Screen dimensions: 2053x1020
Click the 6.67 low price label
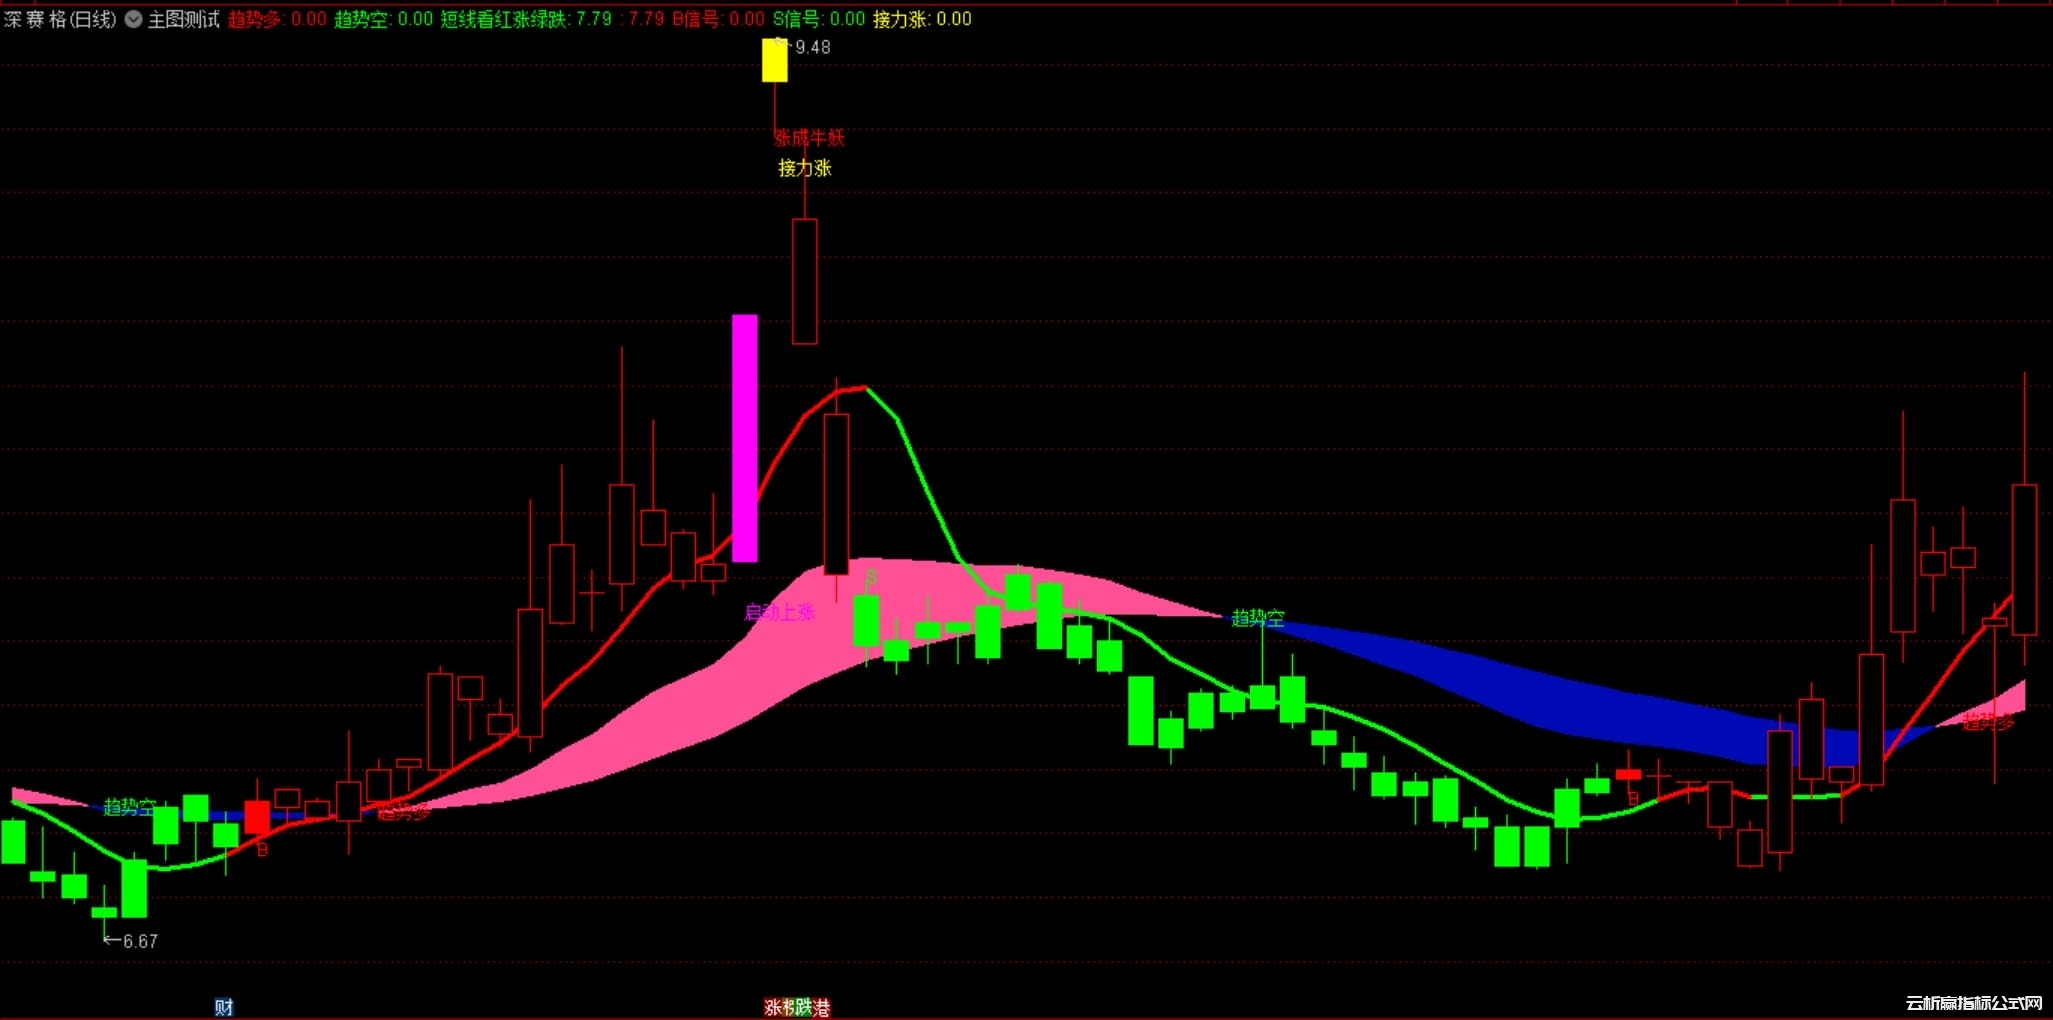(x=140, y=941)
